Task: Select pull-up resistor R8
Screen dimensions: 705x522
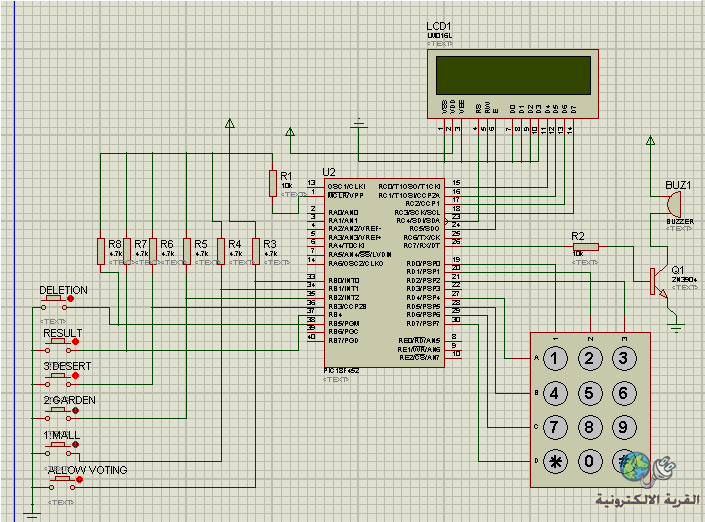Action: (x=101, y=252)
